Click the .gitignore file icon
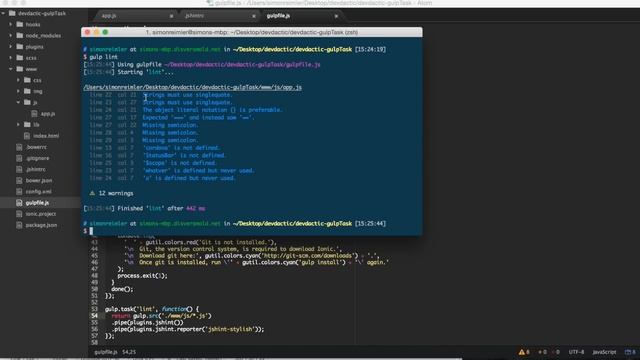This screenshot has height=360, width=640. (19, 158)
